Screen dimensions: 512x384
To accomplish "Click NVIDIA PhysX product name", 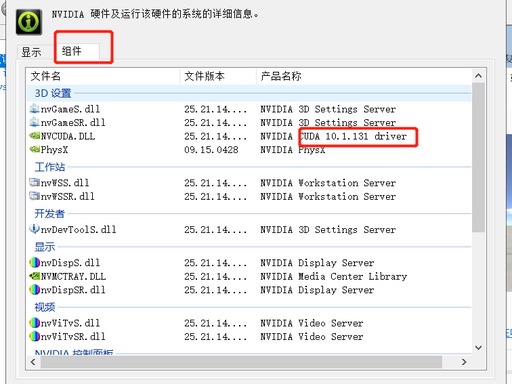I will click(x=292, y=150).
